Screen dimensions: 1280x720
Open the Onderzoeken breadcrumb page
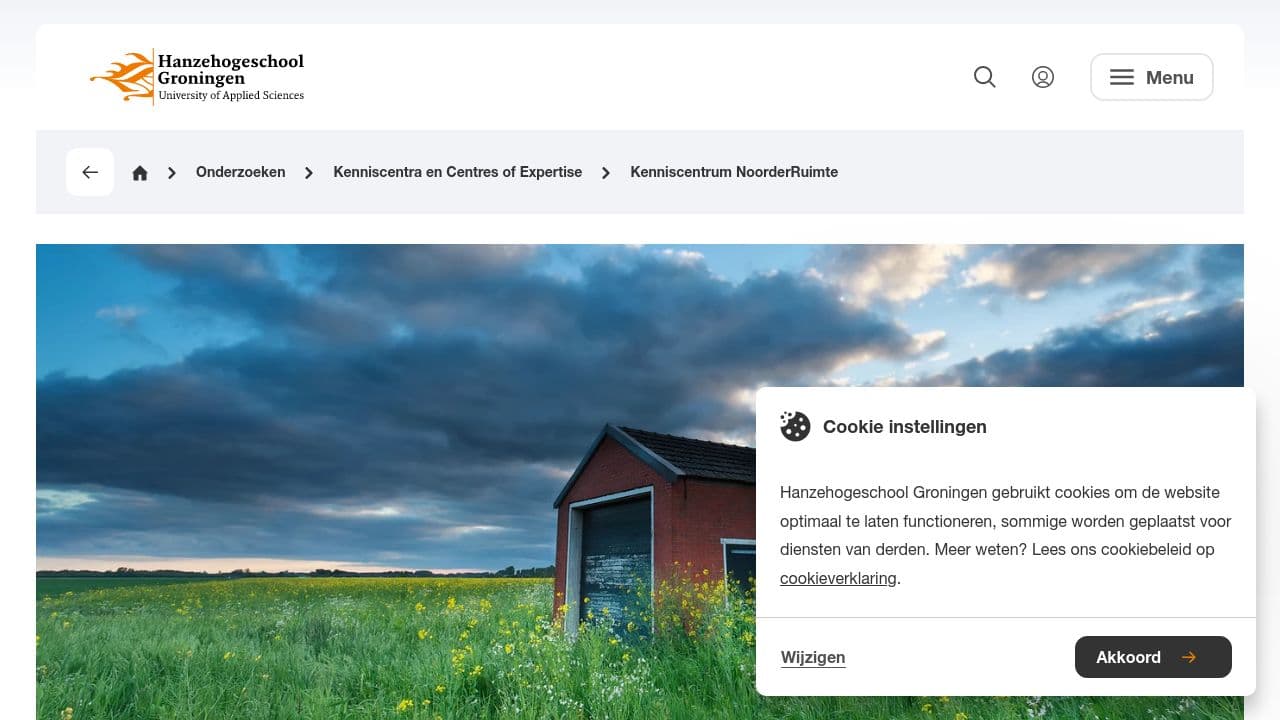tap(240, 172)
